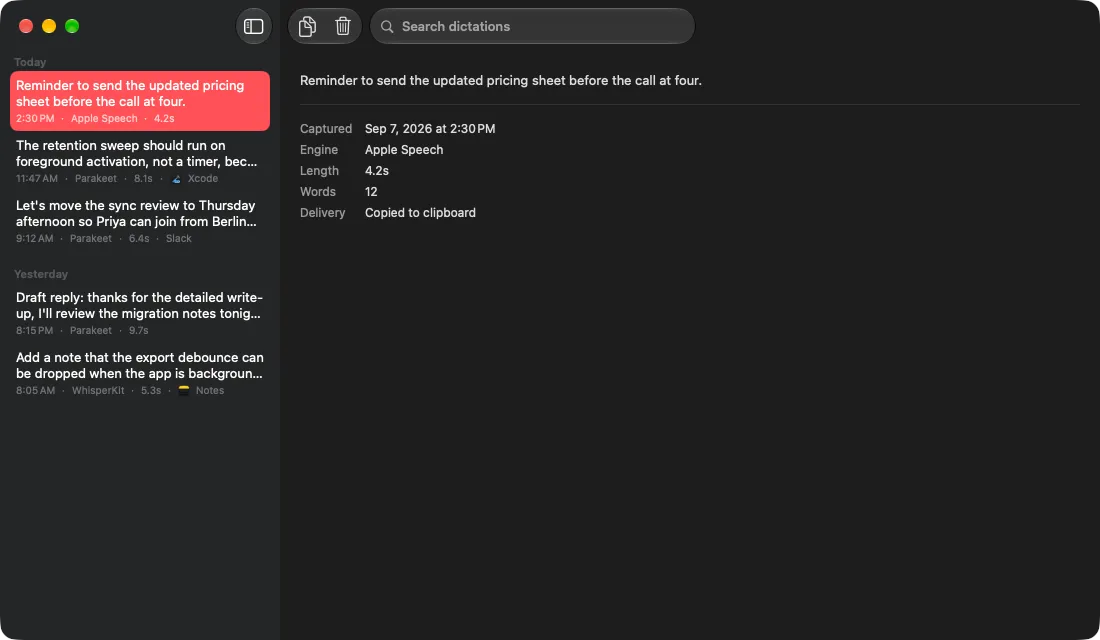Zoom the window with green button
The height and width of the screenshot is (640, 1100).
(72, 27)
